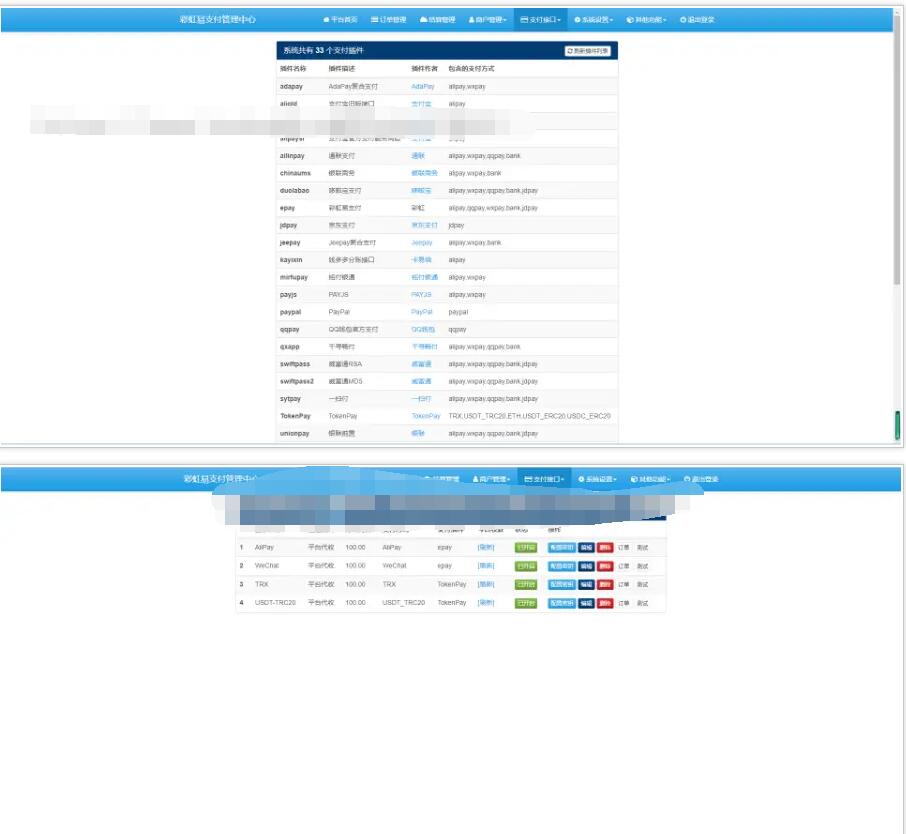Click the 刷新插件列表 refresh button

[587, 50]
